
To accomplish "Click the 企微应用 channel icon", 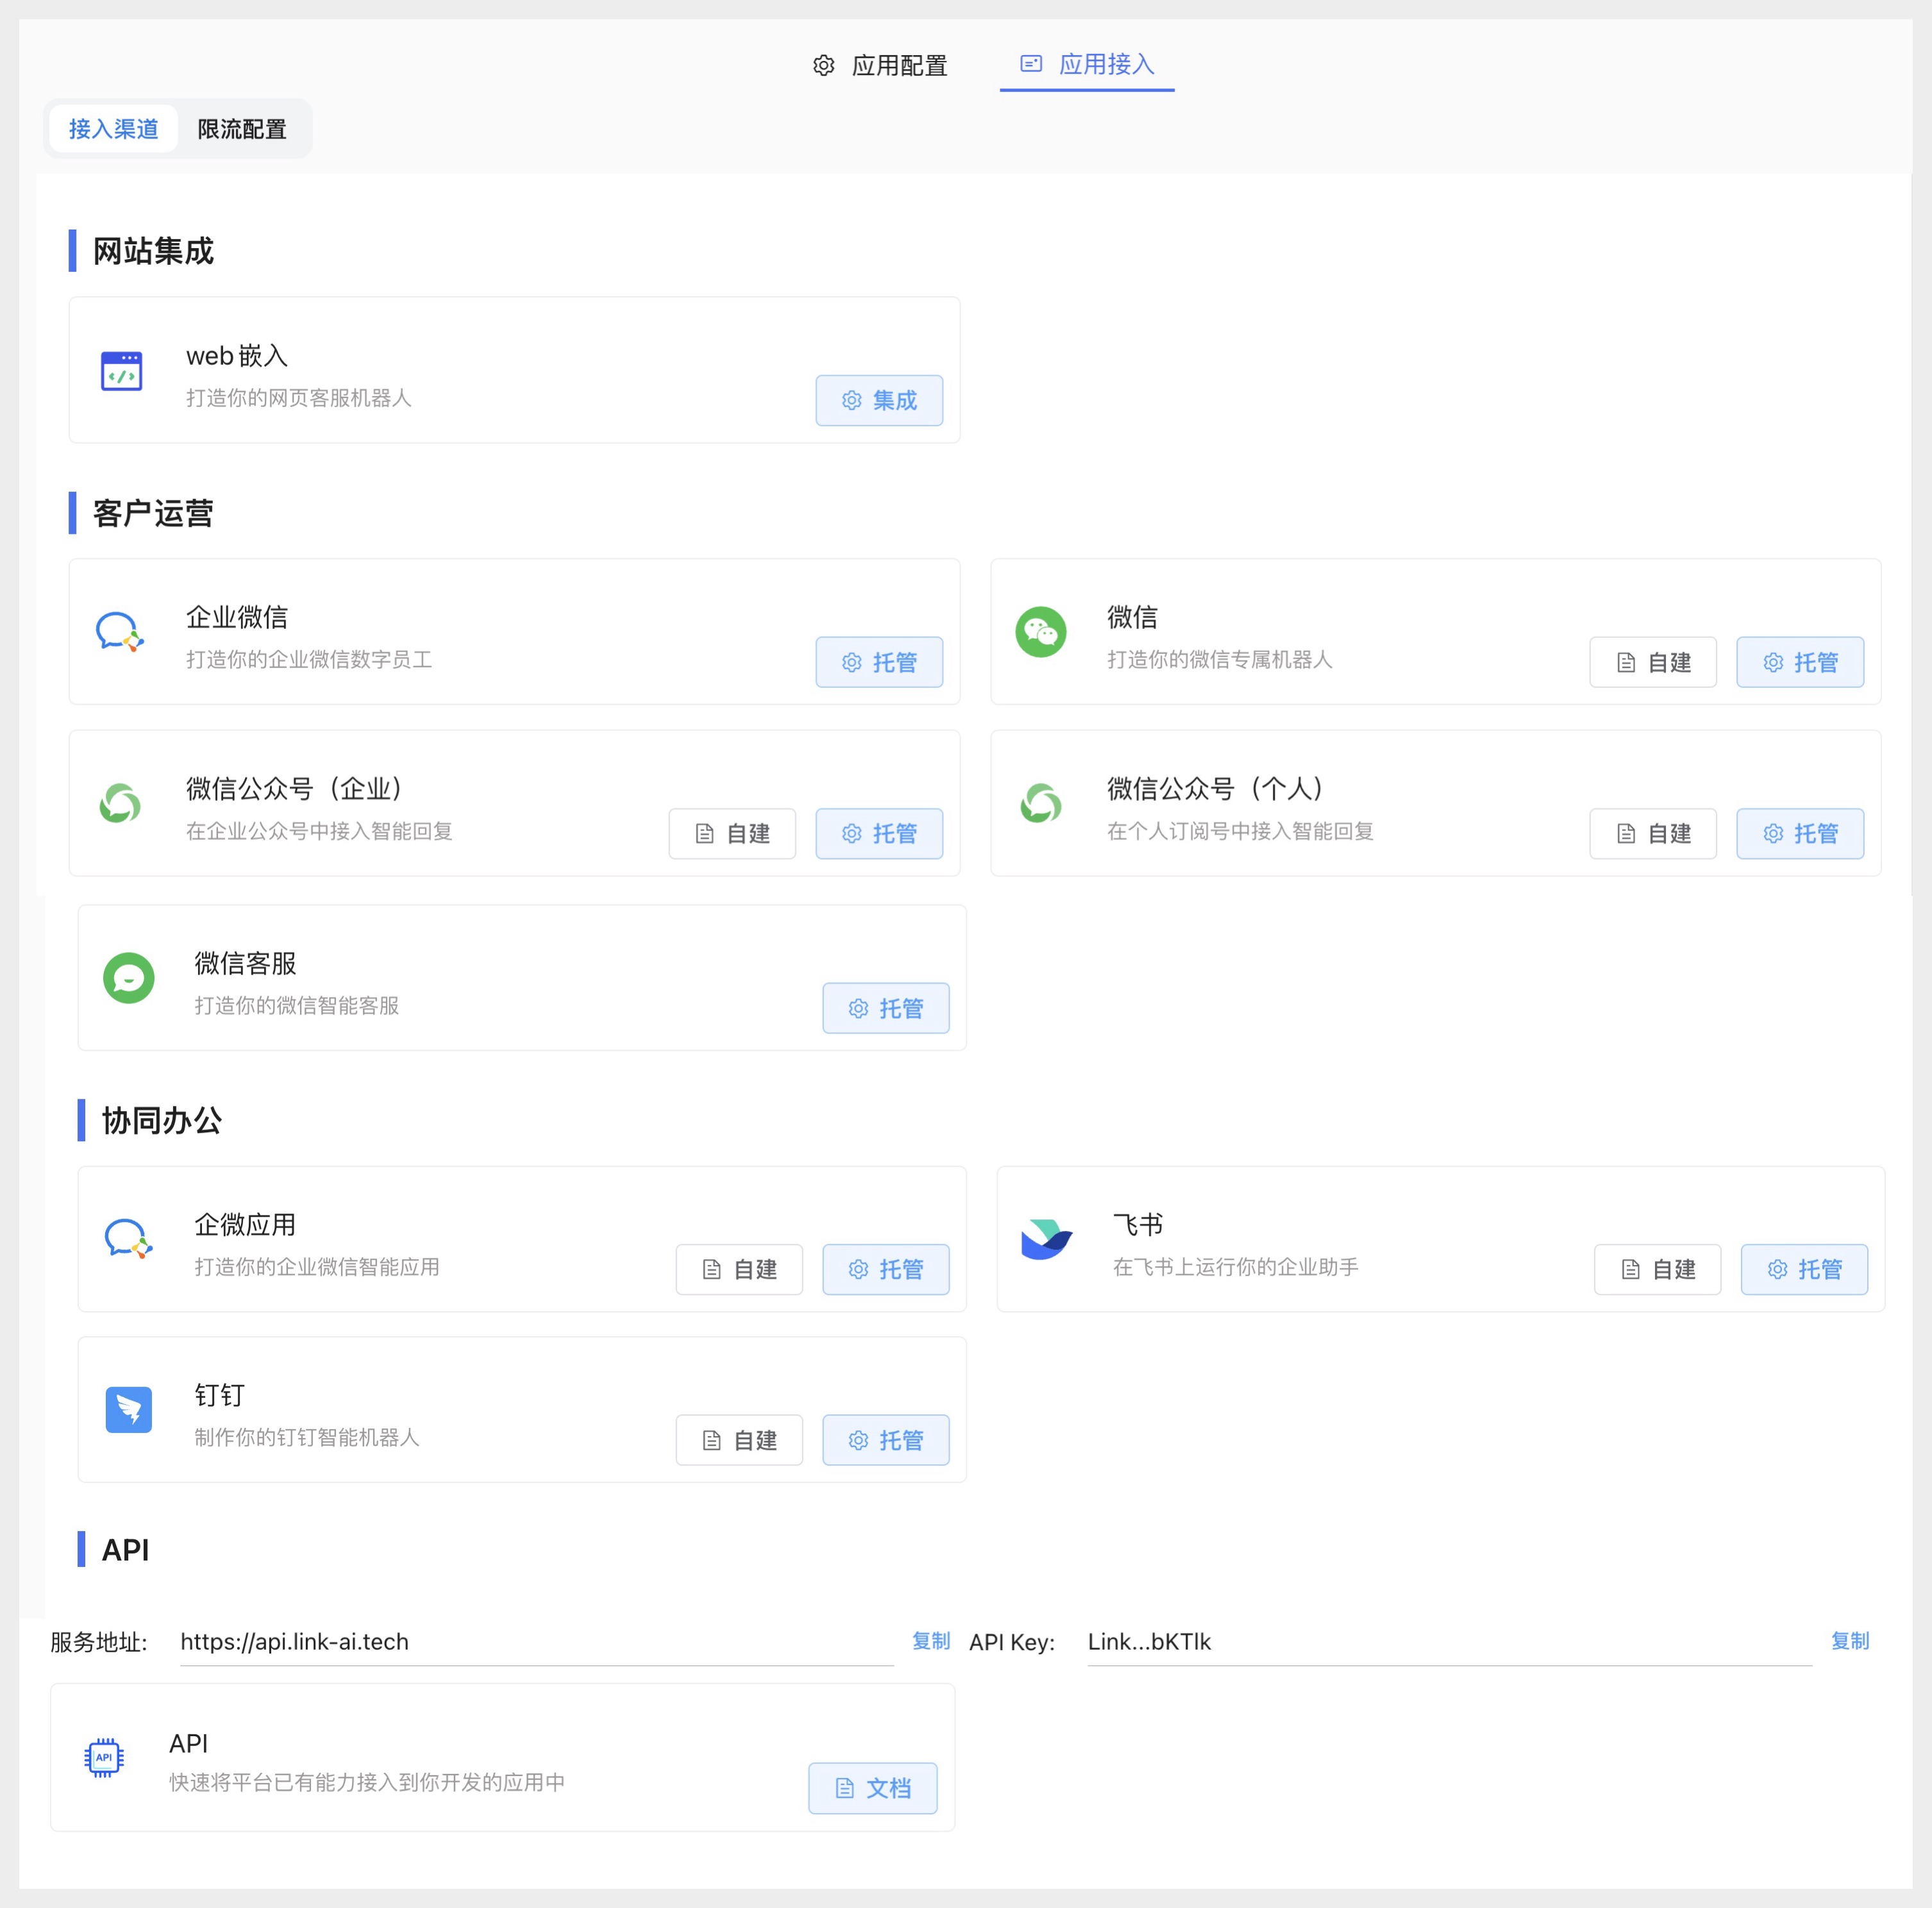I will coord(127,1240).
